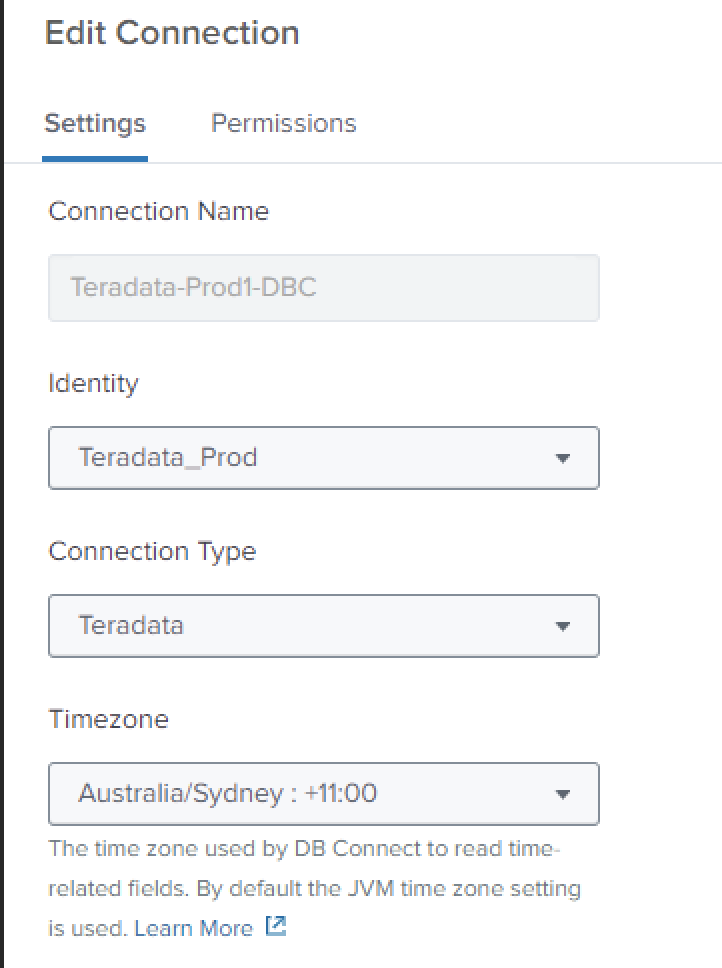Click the JVM time zone description line
722x968 pixels.
coord(314,888)
